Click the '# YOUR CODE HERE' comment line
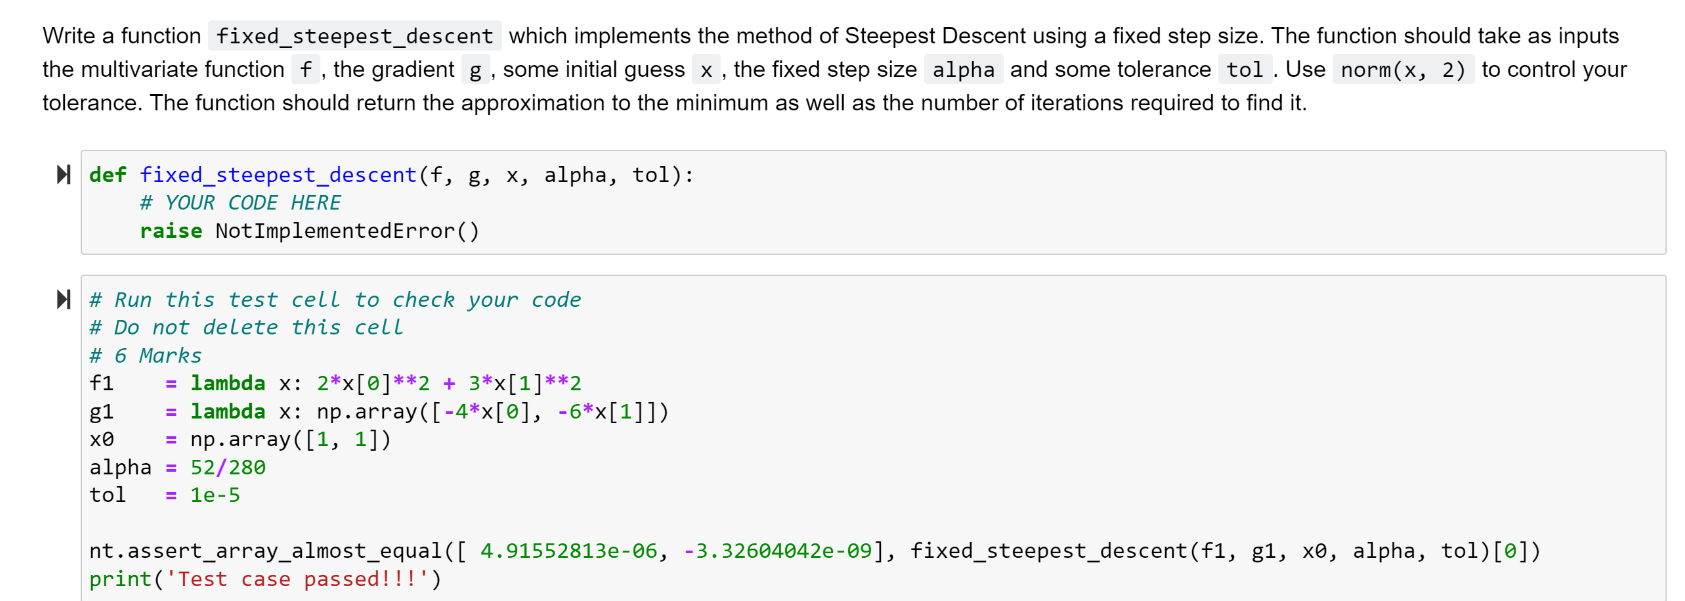The width and height of the screenshot is (1685, 601). coord(240,203)
